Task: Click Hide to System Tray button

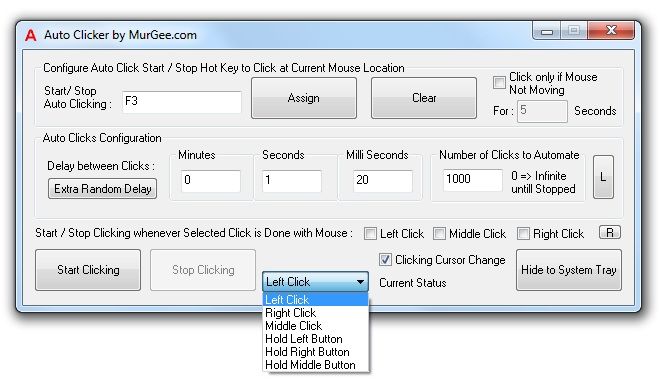Action: coord(569,270)
